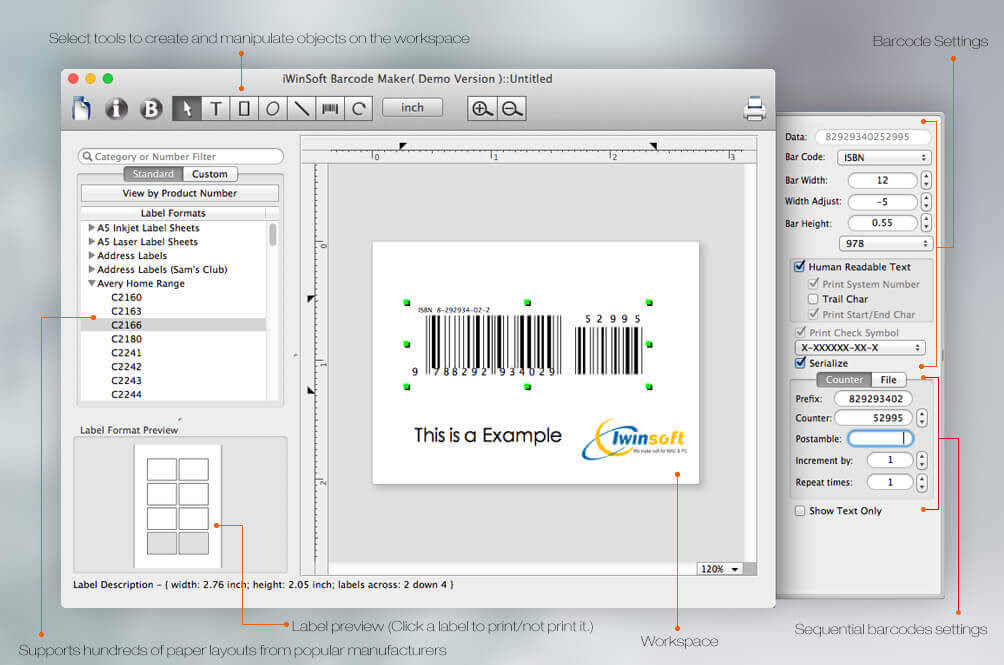Click the Print icon
The image size is (1004, 665).
(x=754, y=108)
